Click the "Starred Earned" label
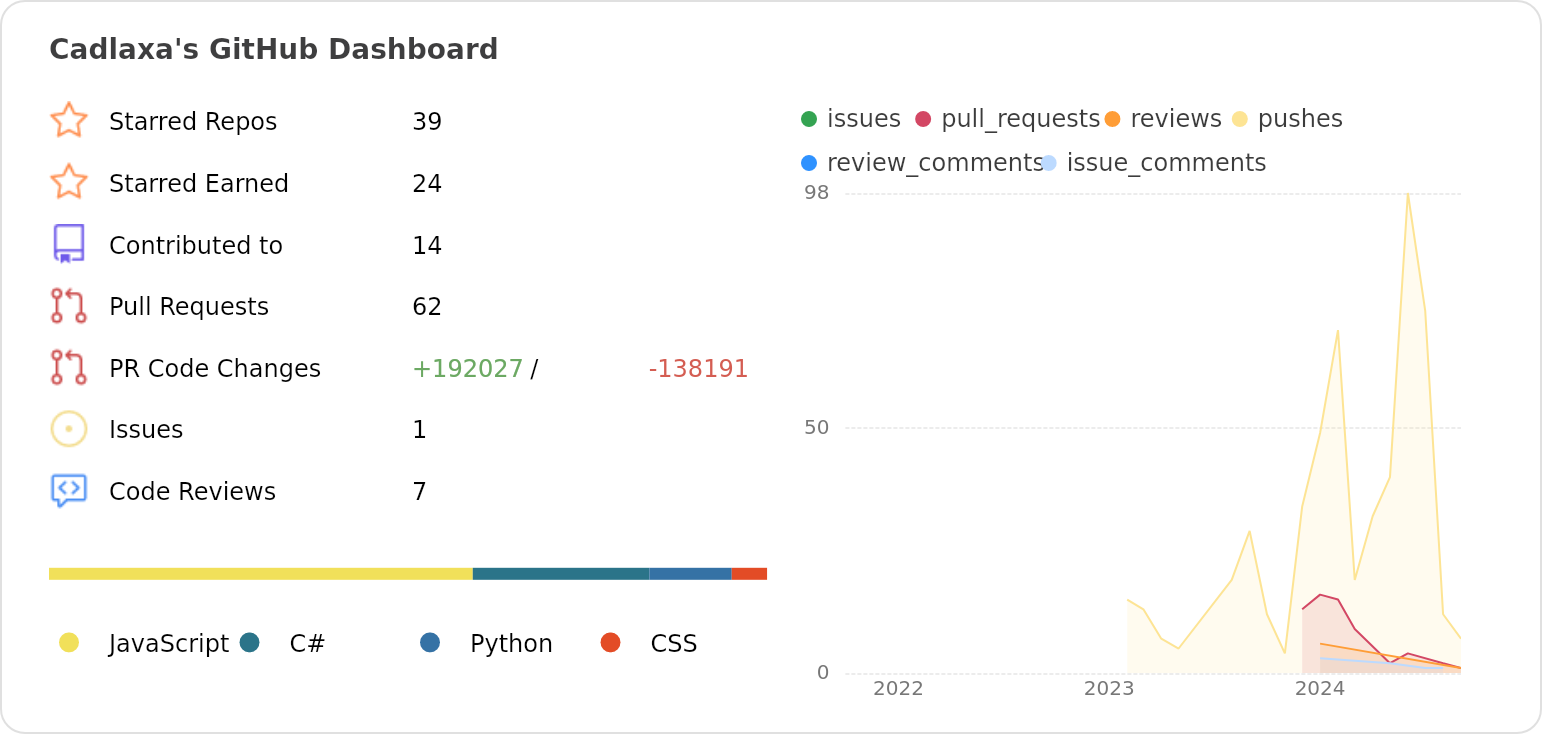1542x734 pixels. click(199, 184)
